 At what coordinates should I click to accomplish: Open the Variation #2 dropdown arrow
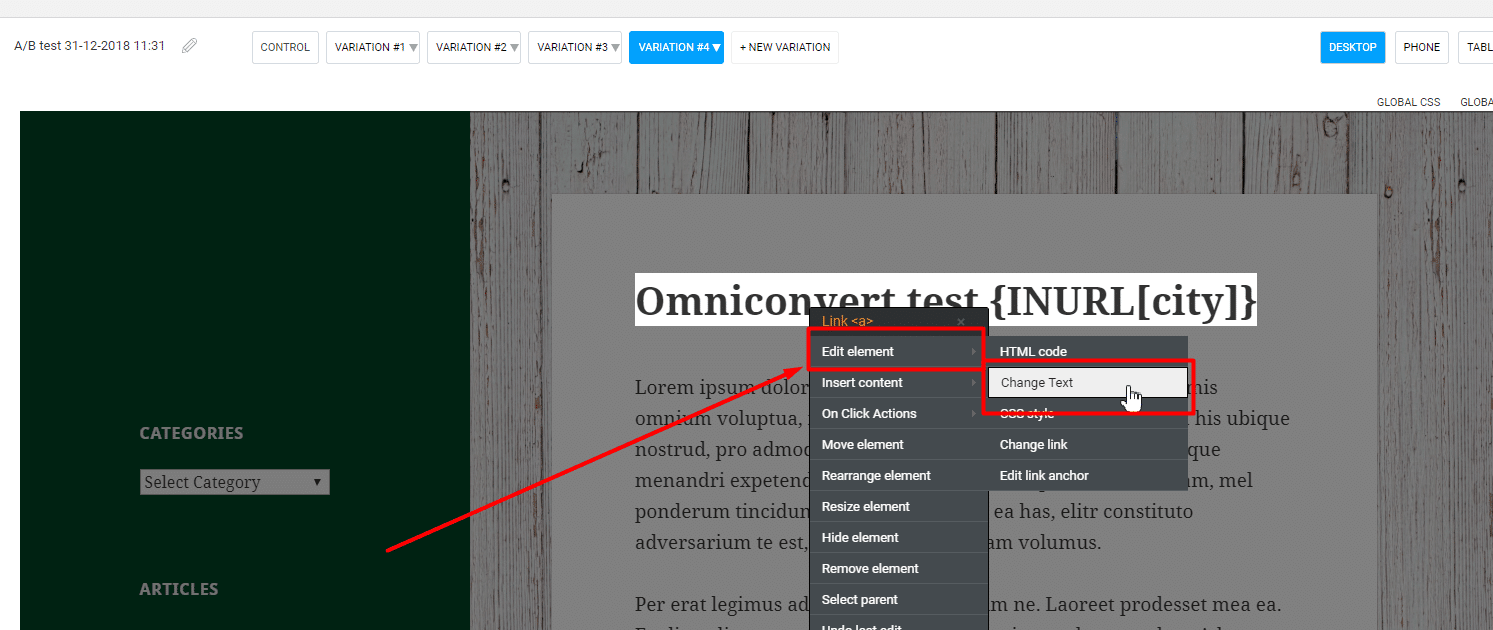[x=514, y=47]
